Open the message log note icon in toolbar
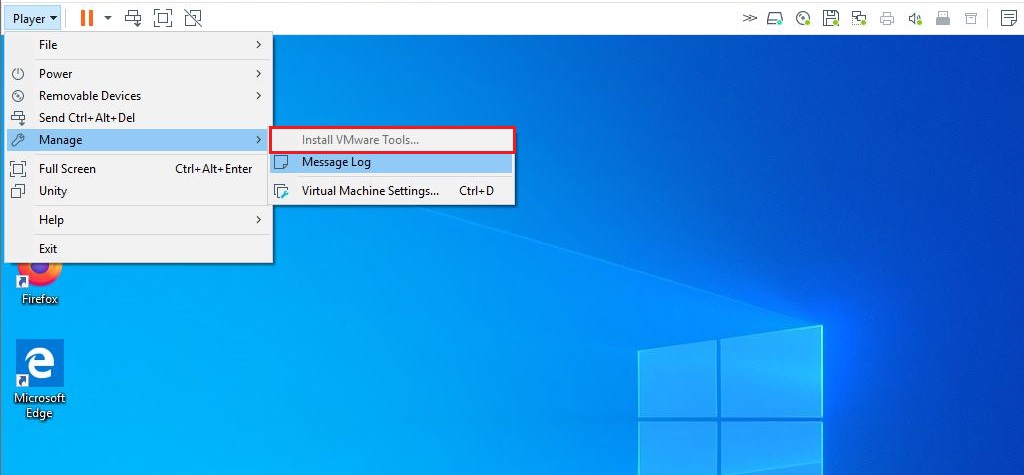 pos(1007,18)
